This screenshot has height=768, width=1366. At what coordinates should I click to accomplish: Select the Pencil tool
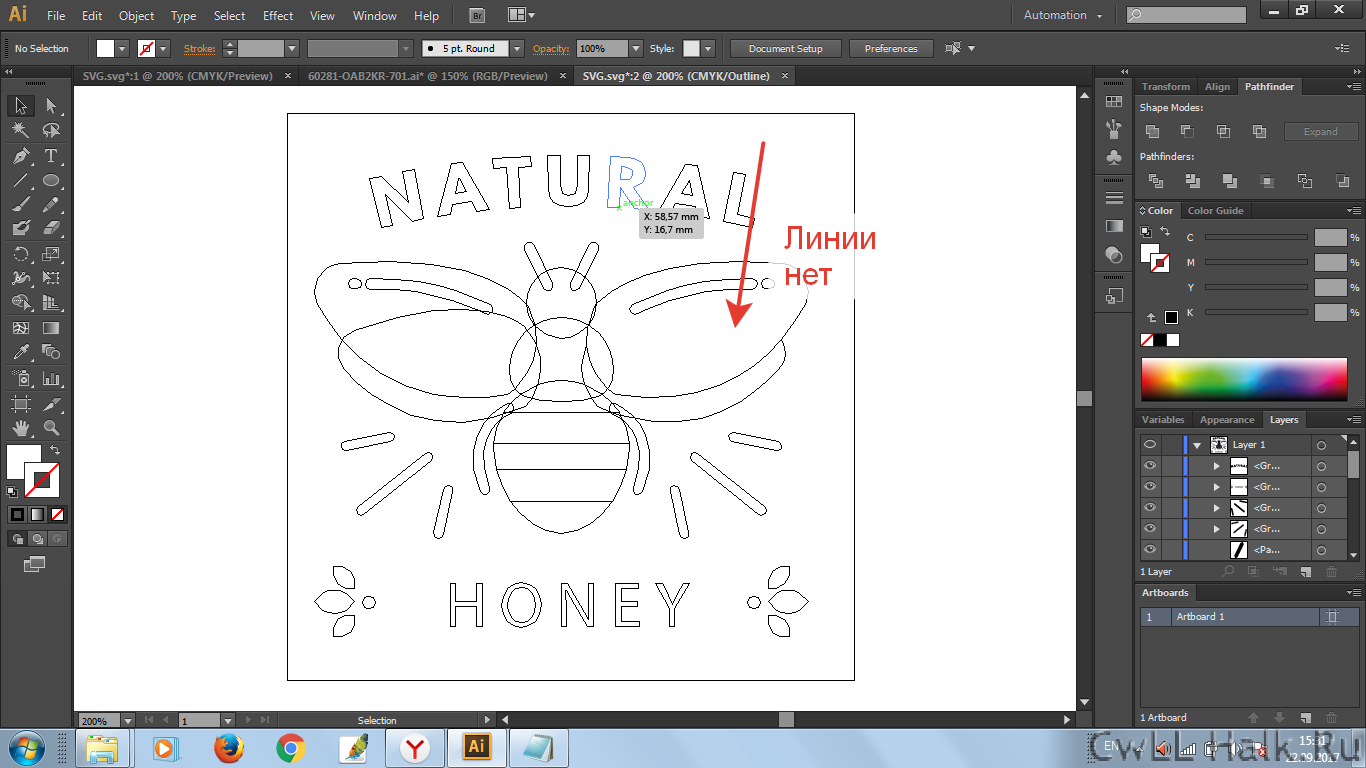[x=51, y=205]
